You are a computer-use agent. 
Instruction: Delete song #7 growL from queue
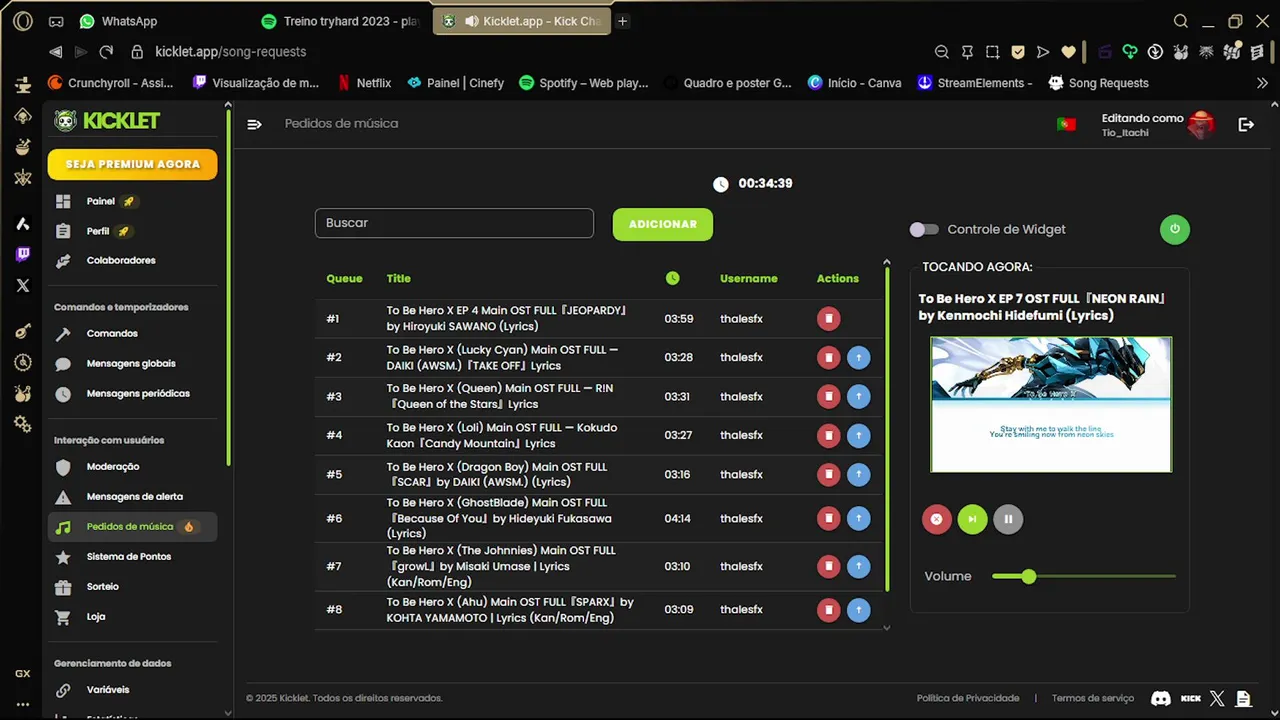(x=828, y=567)
